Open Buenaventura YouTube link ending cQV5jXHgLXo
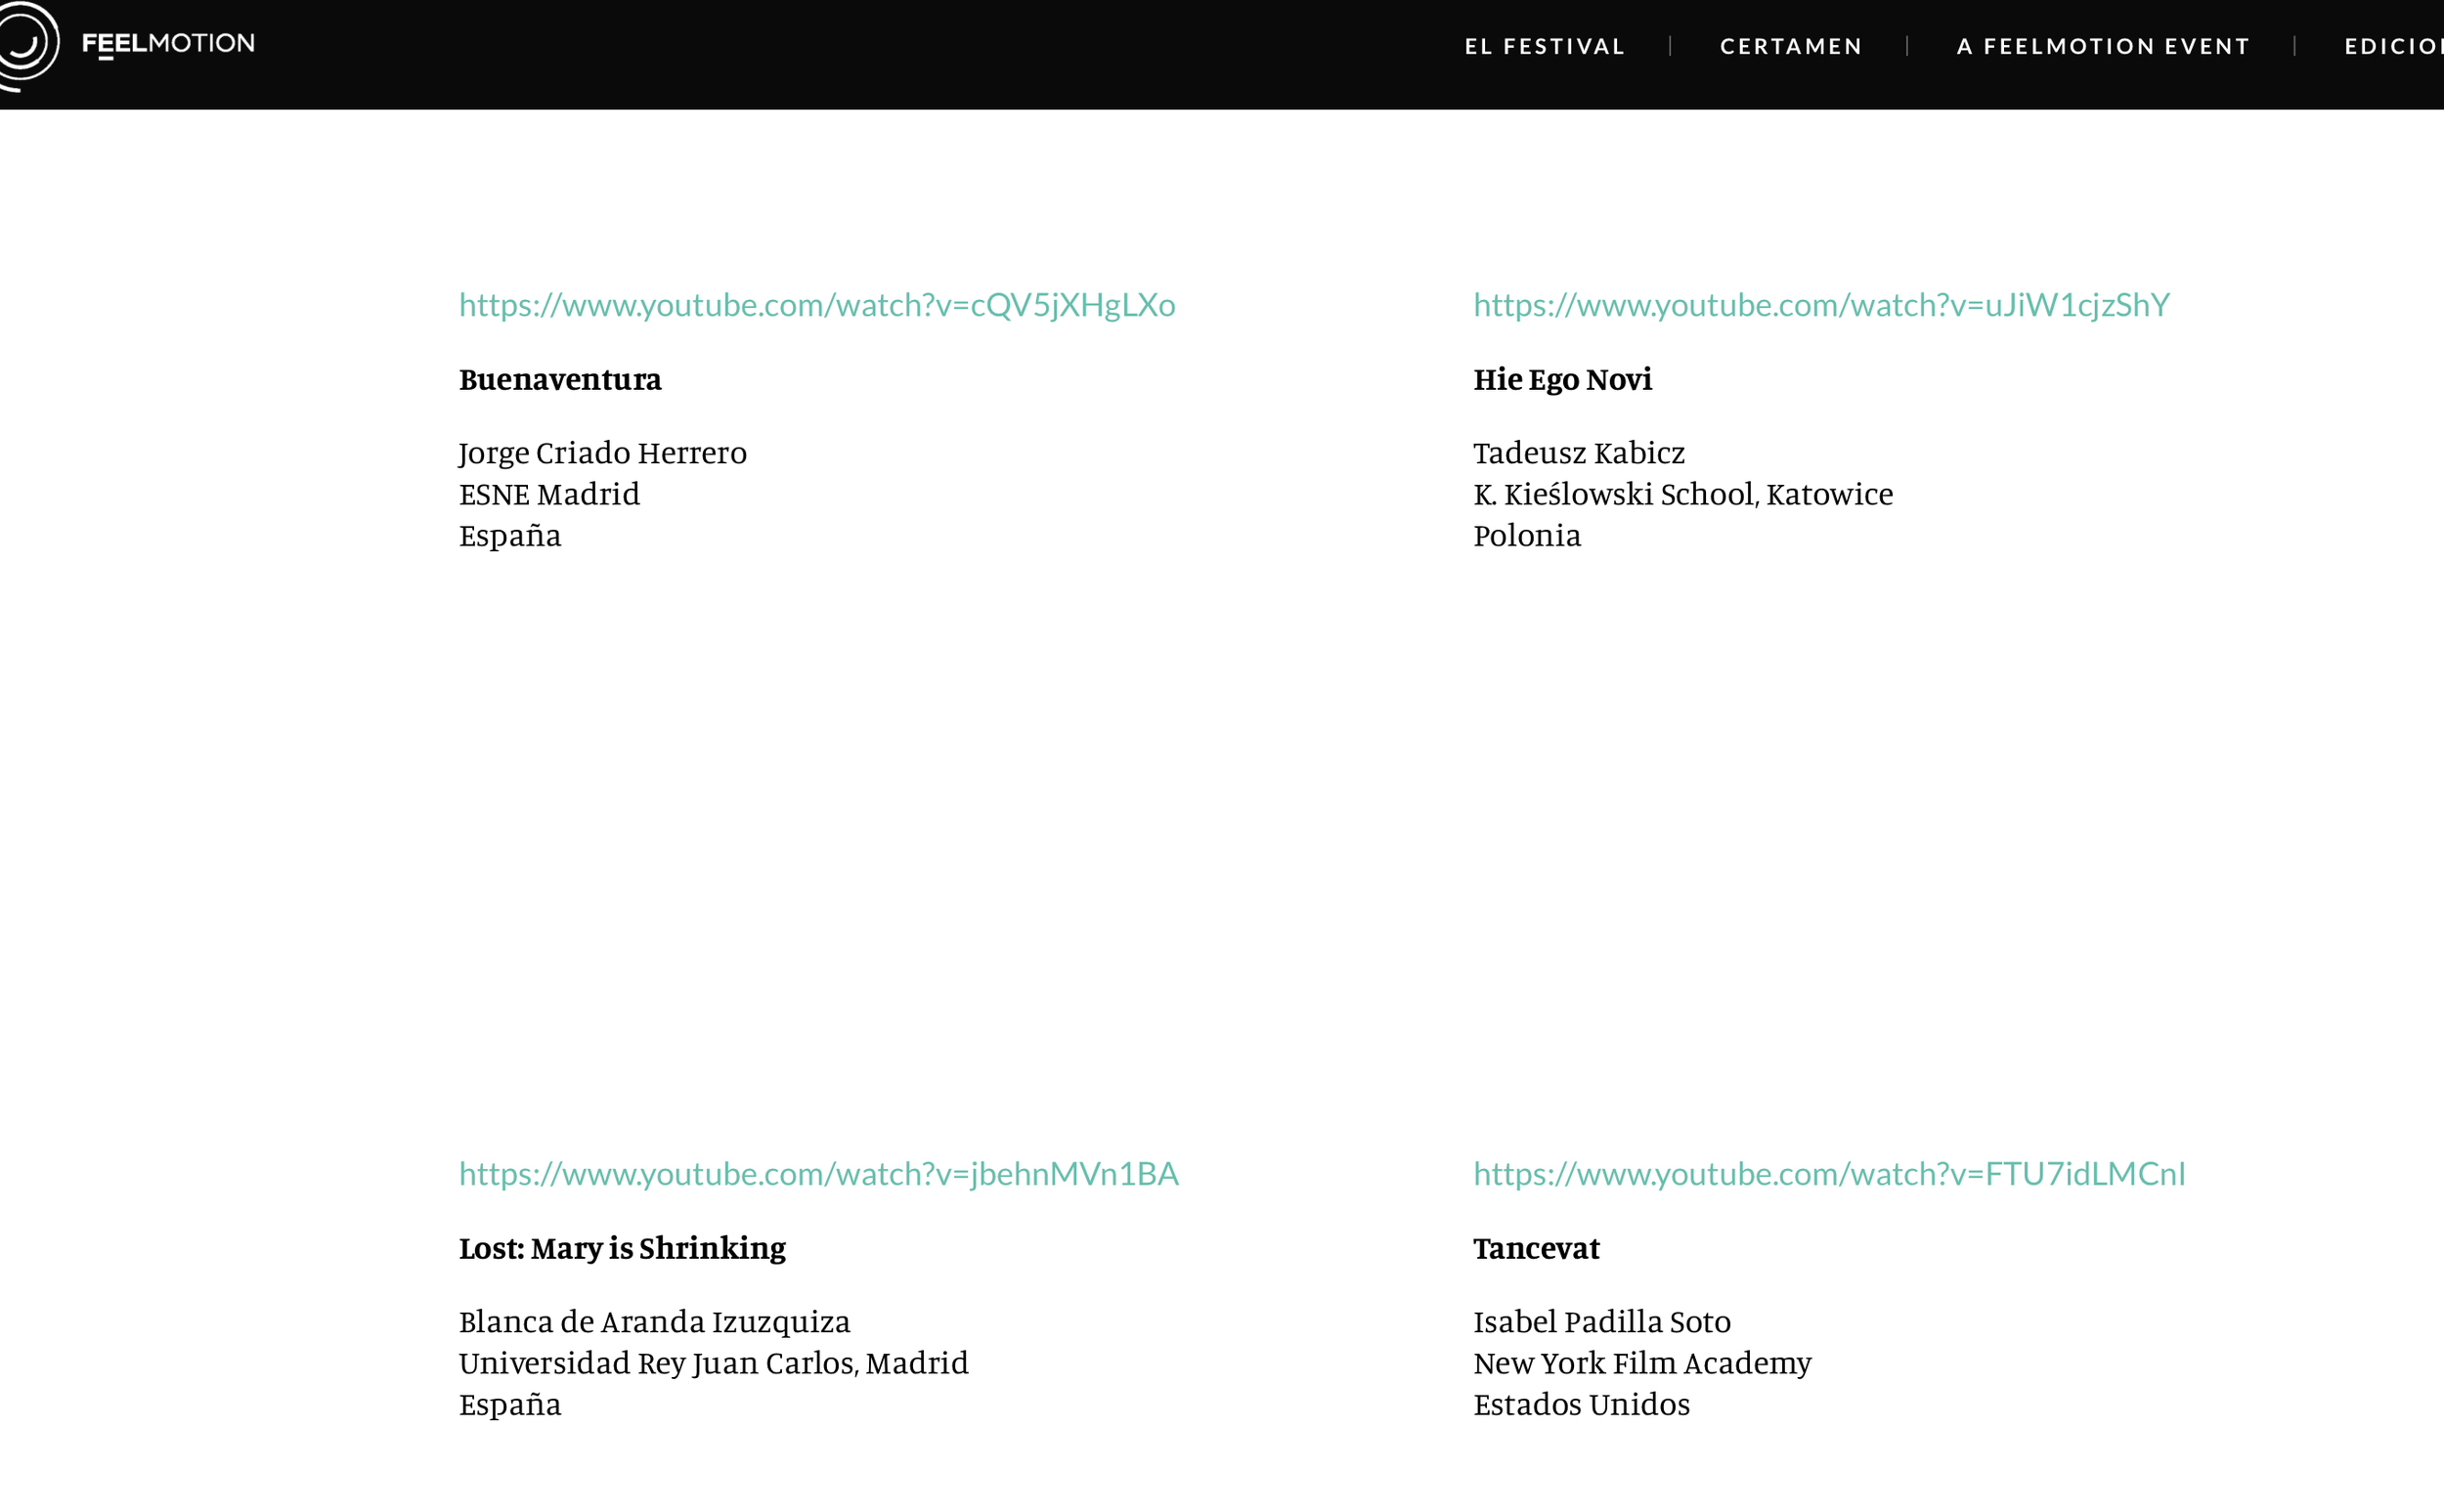 point(816,305)
